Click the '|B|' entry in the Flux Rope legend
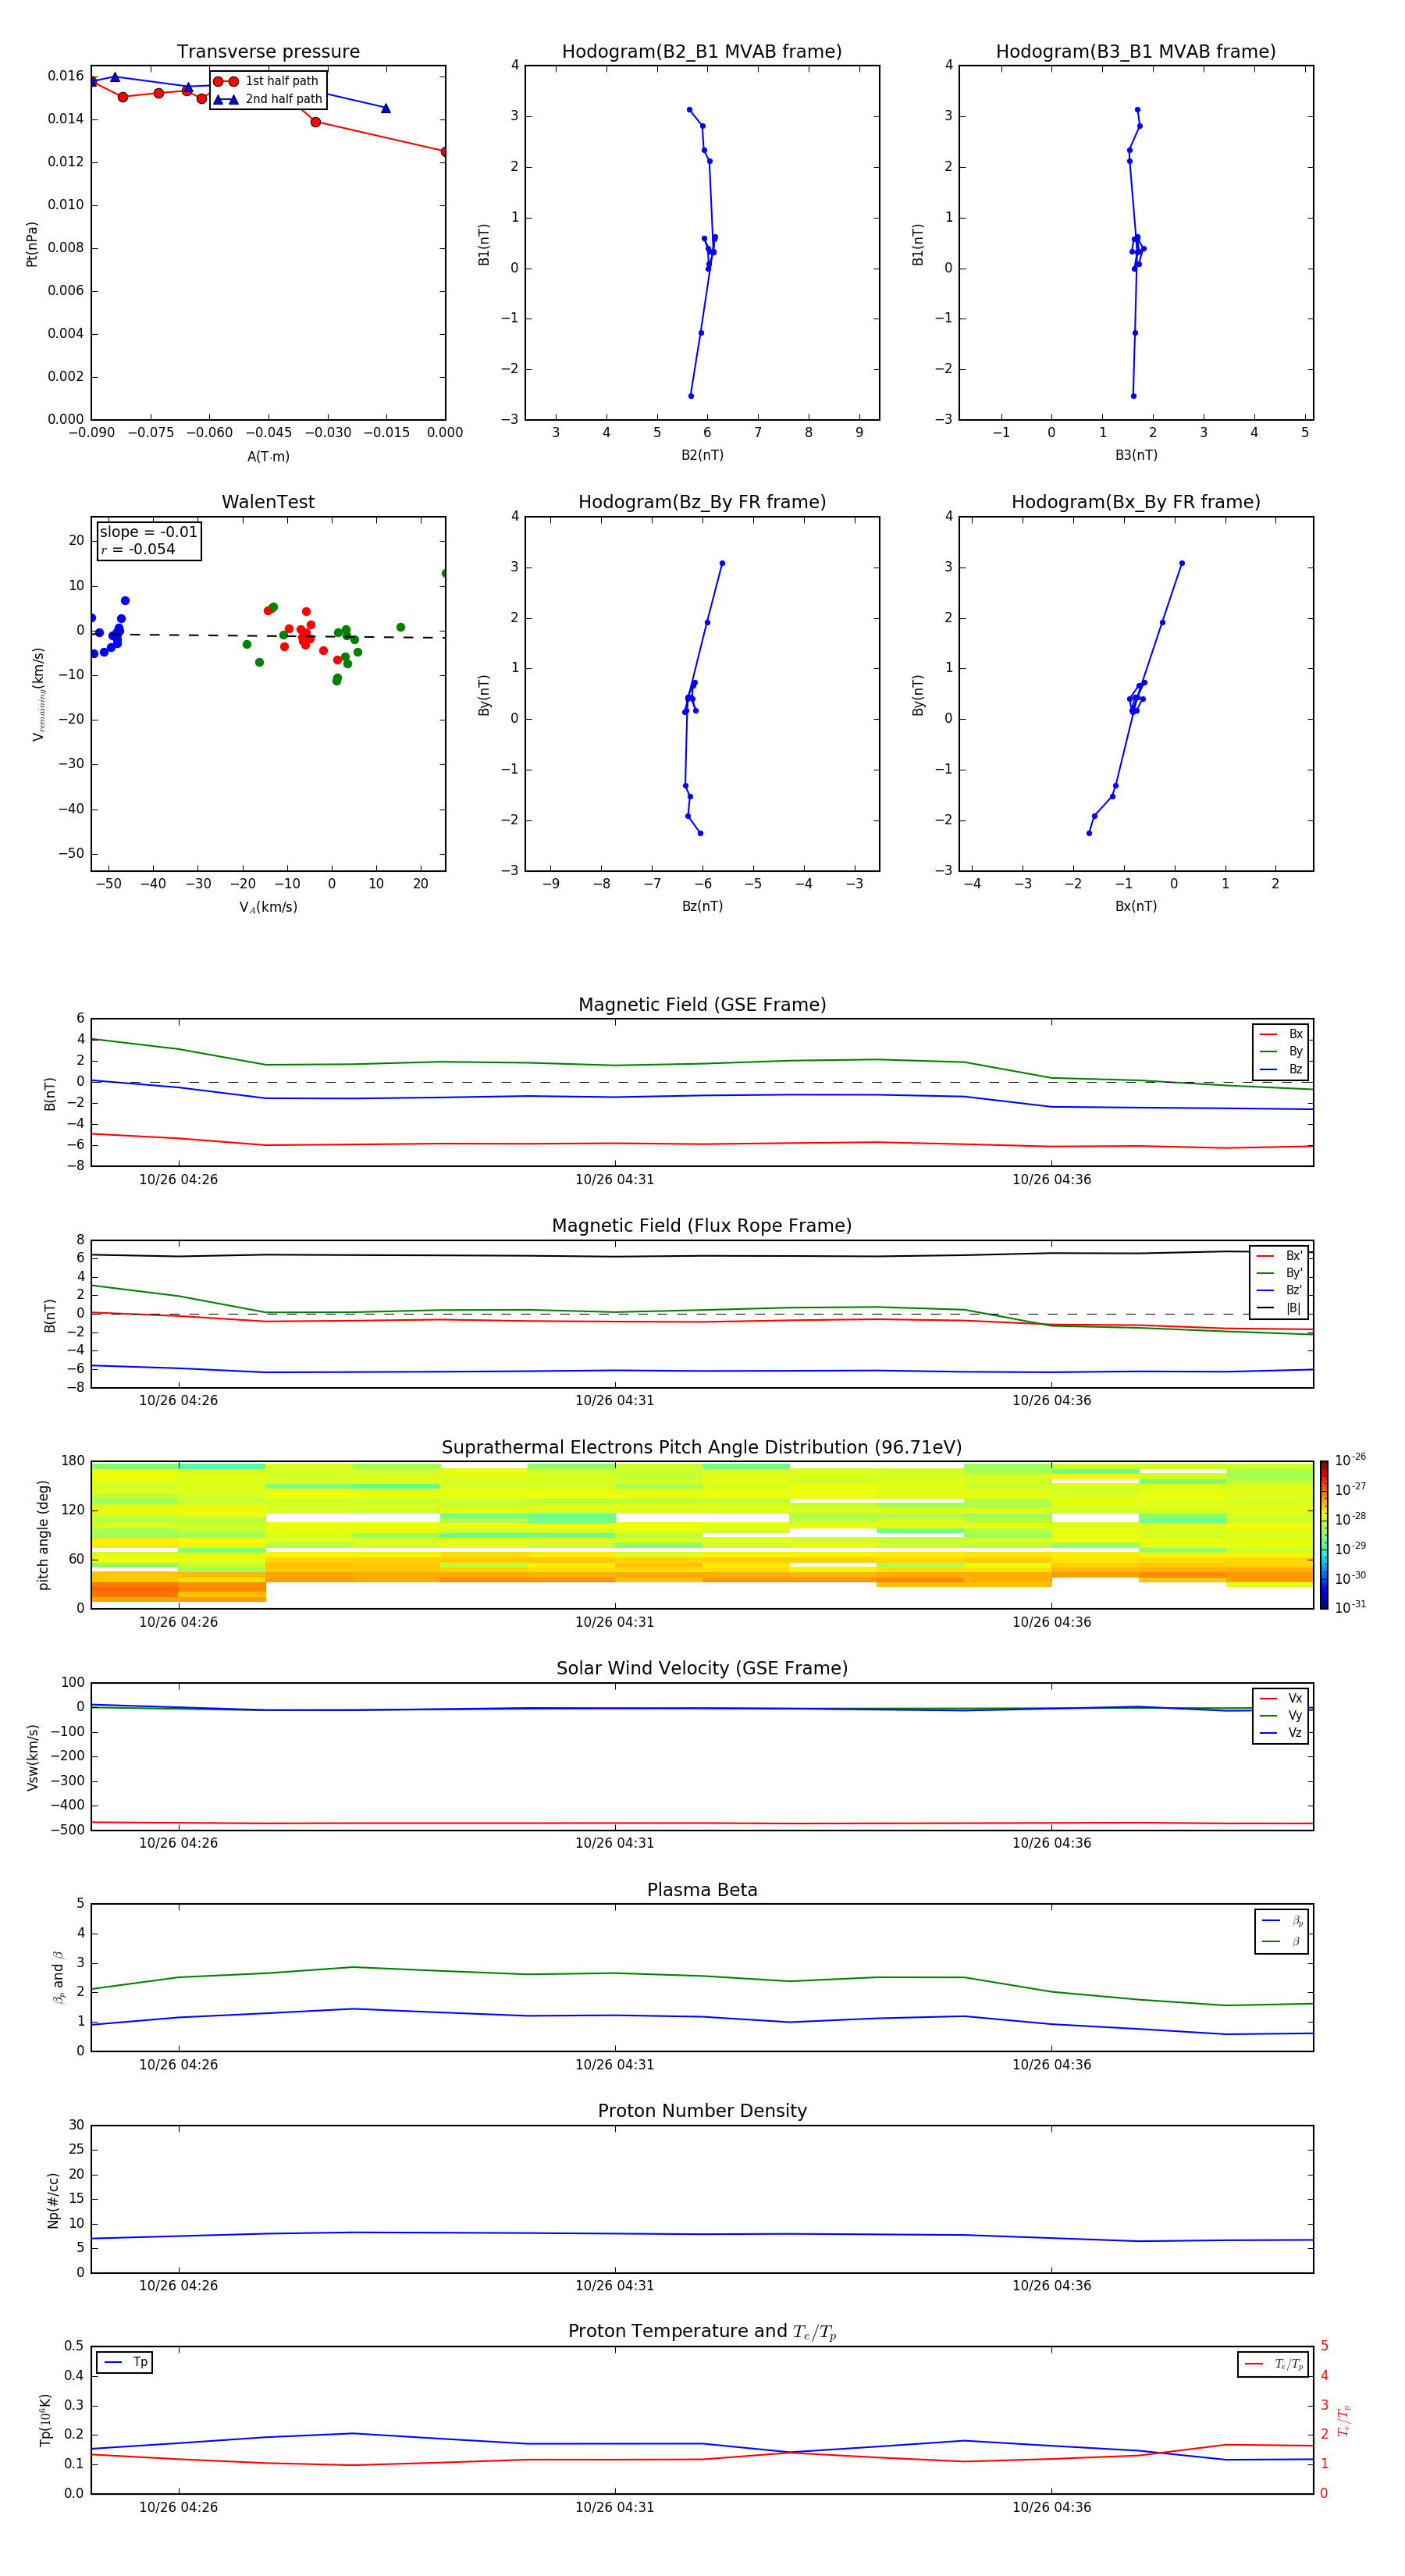This screenshot has width=1405, height=2576. [x=1279, y=1308]
